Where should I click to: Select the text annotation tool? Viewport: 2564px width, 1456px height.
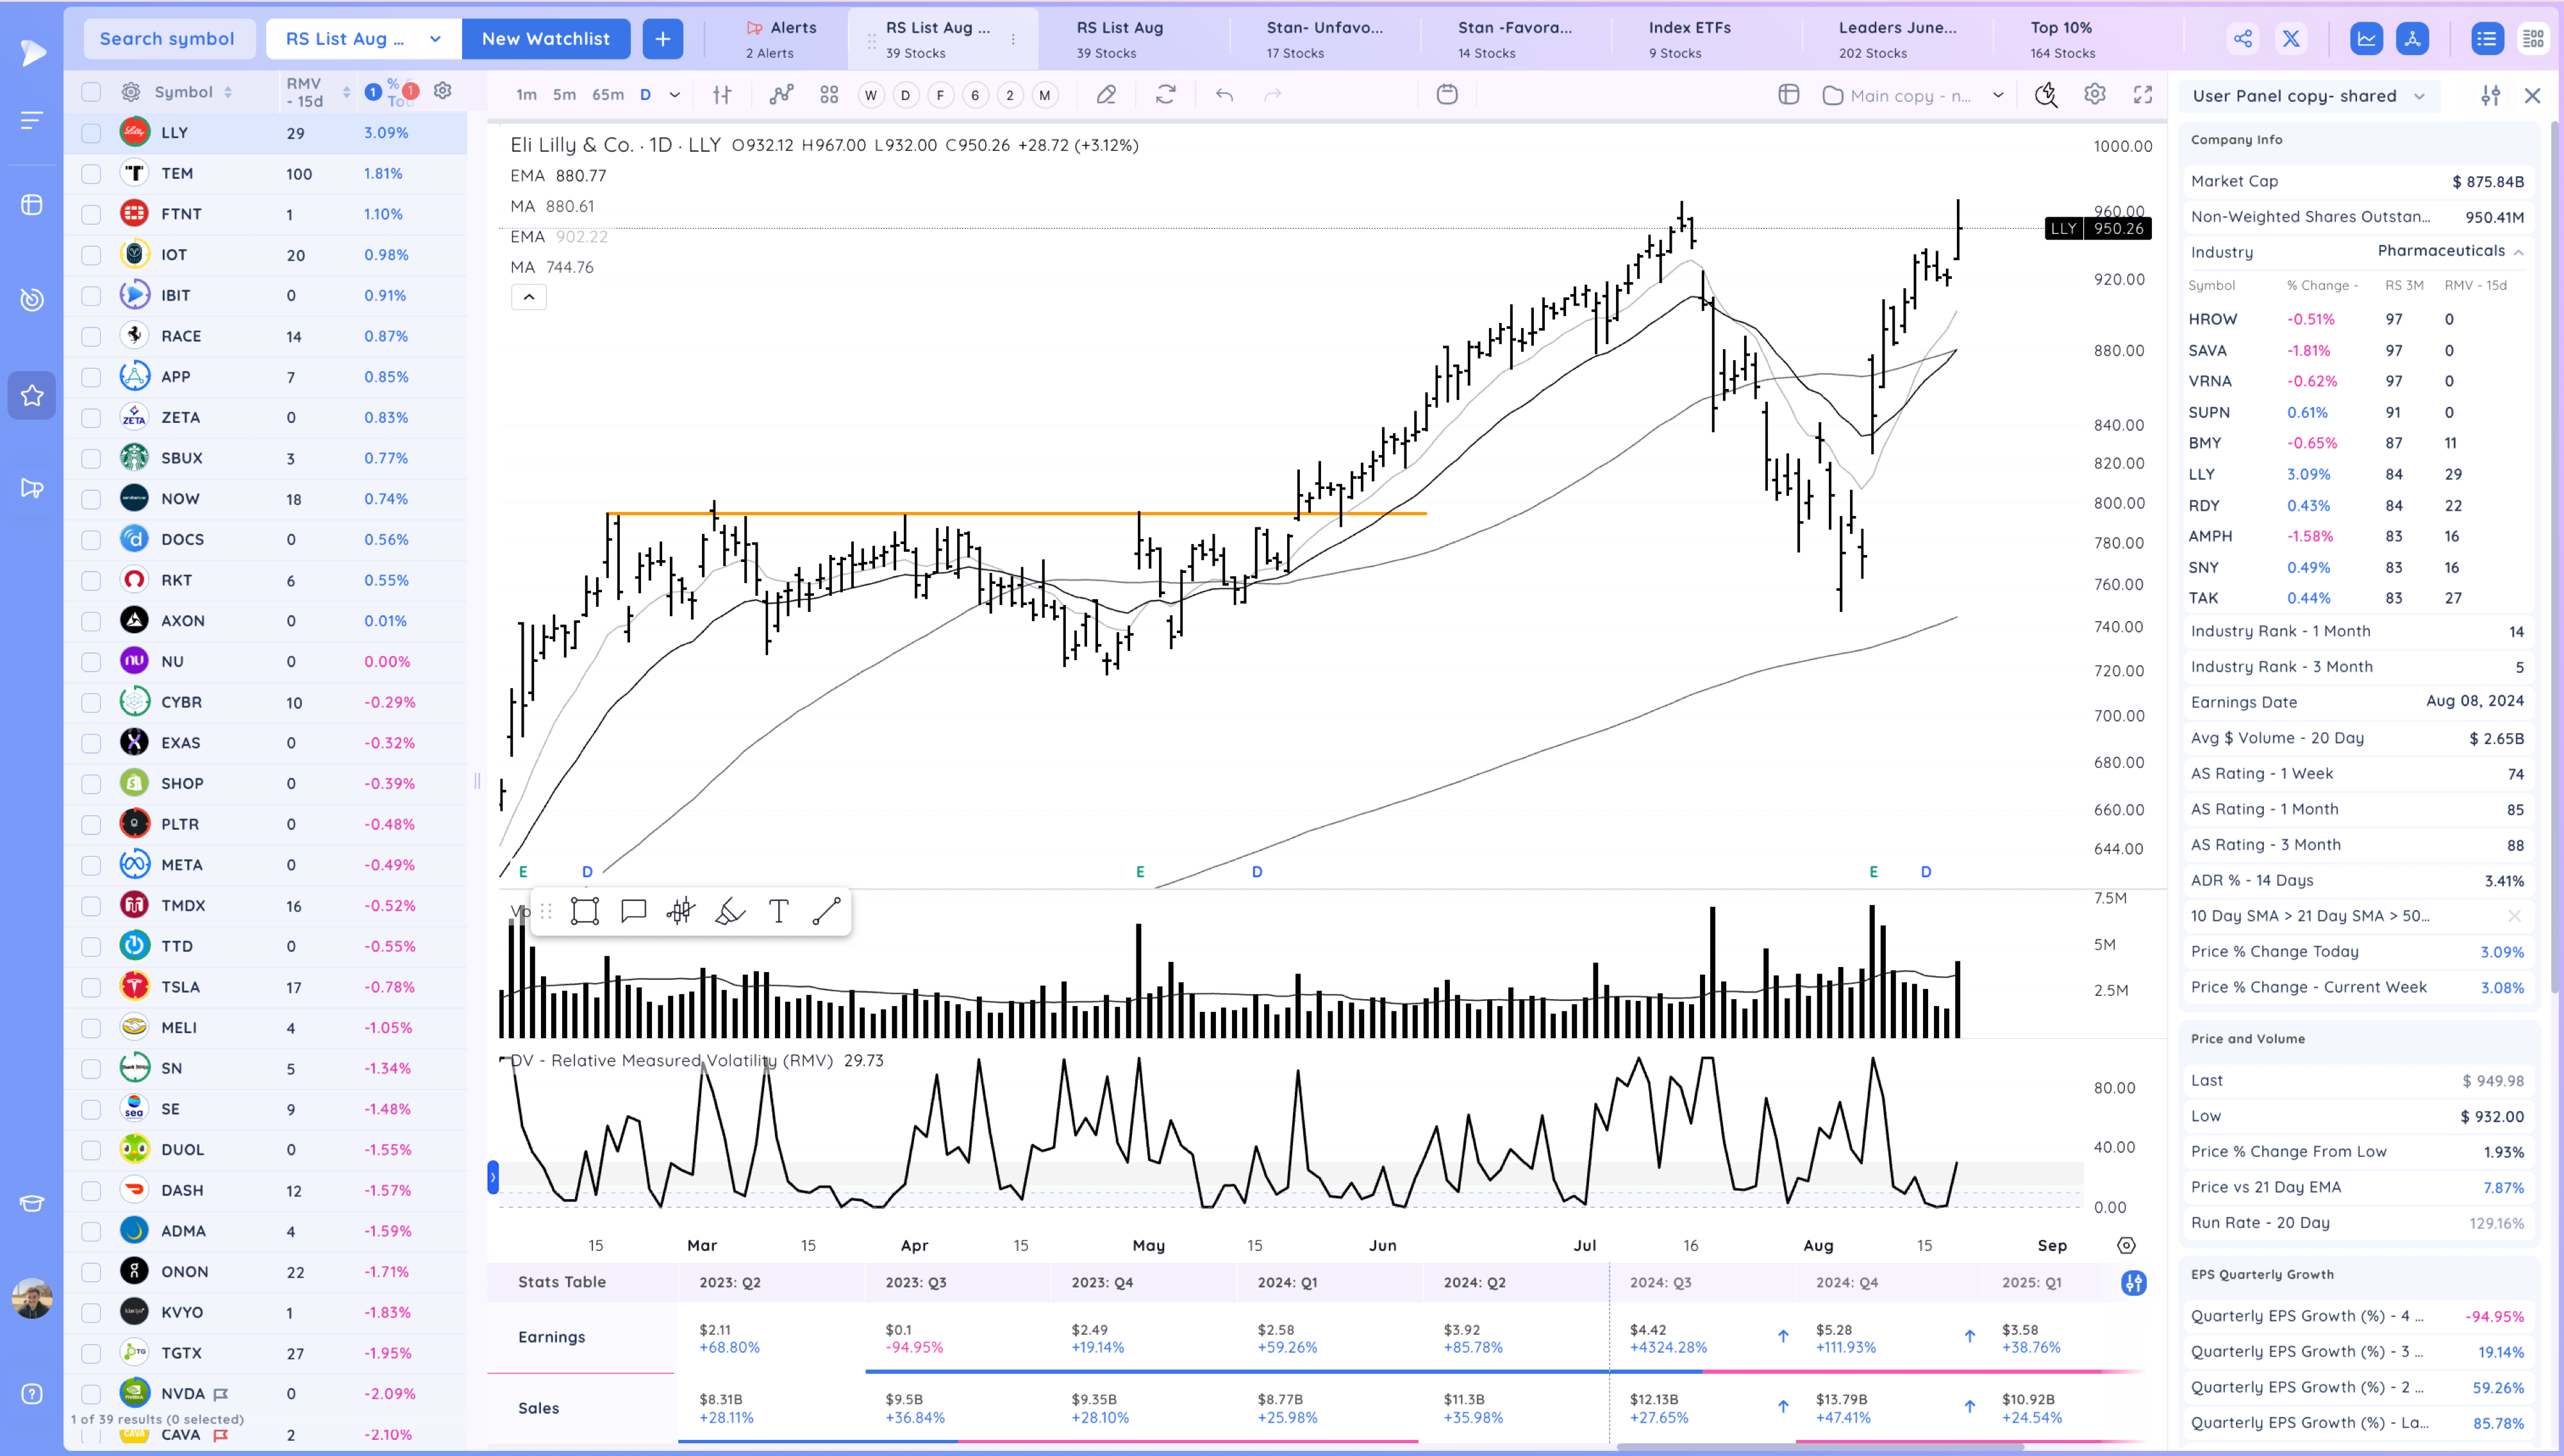point(778,911)
